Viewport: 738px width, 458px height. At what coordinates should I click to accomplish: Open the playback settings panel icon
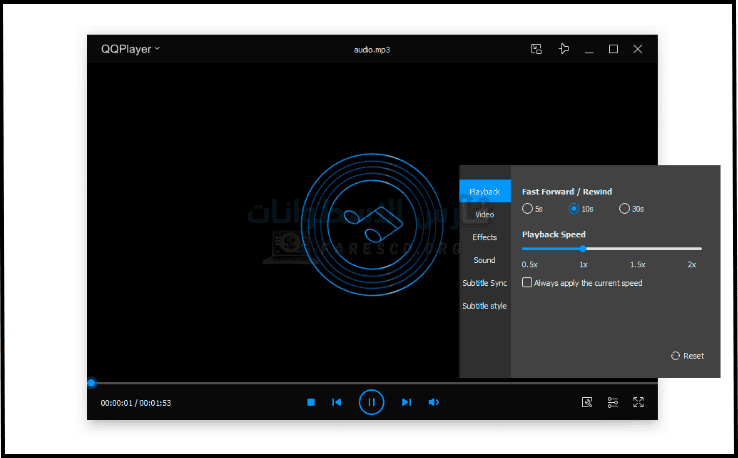[x=613, y=402]
